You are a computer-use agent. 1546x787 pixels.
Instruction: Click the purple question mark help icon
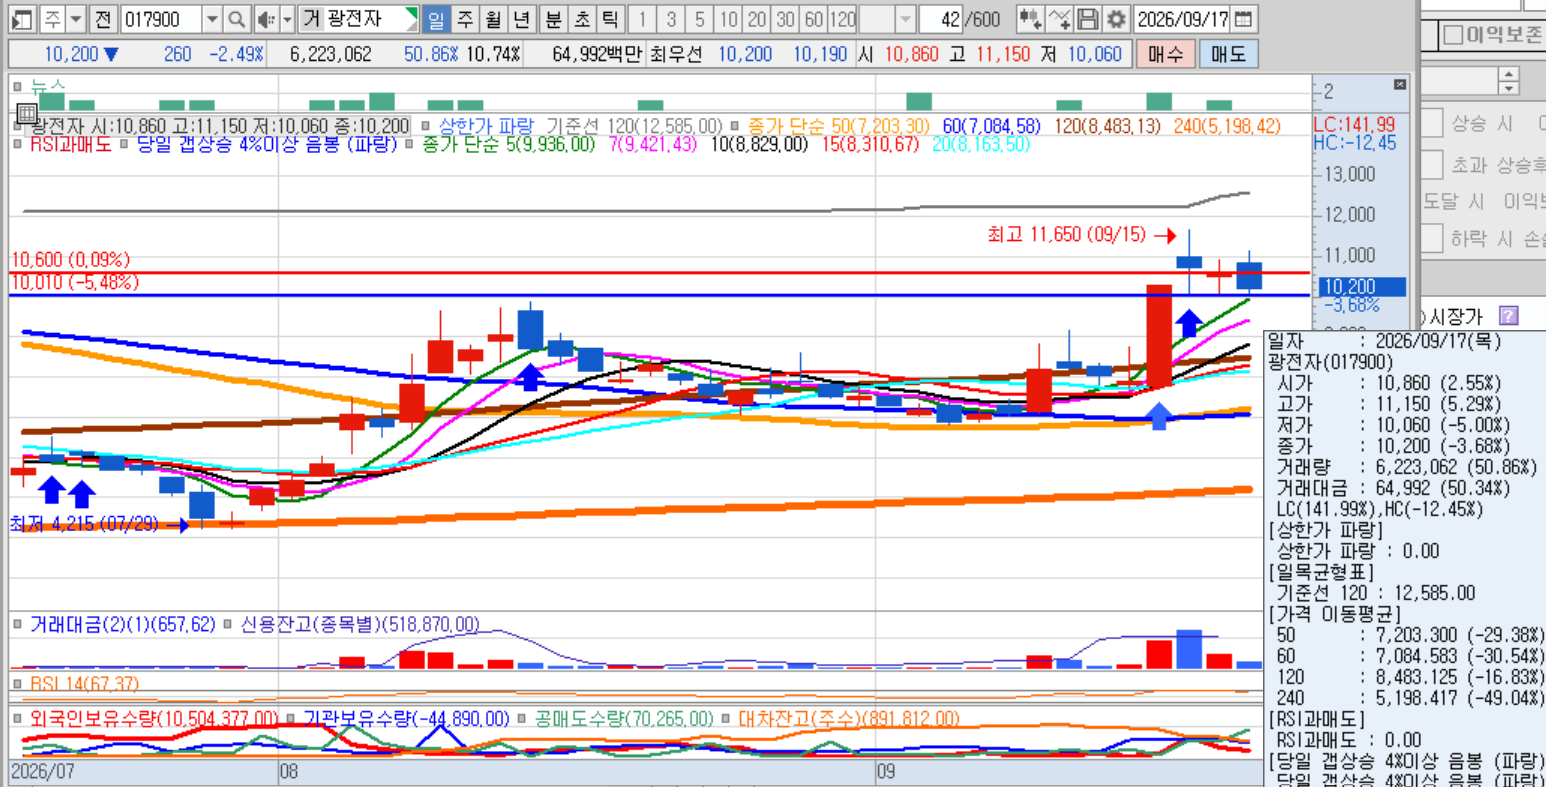click(x=1509, y=316)
